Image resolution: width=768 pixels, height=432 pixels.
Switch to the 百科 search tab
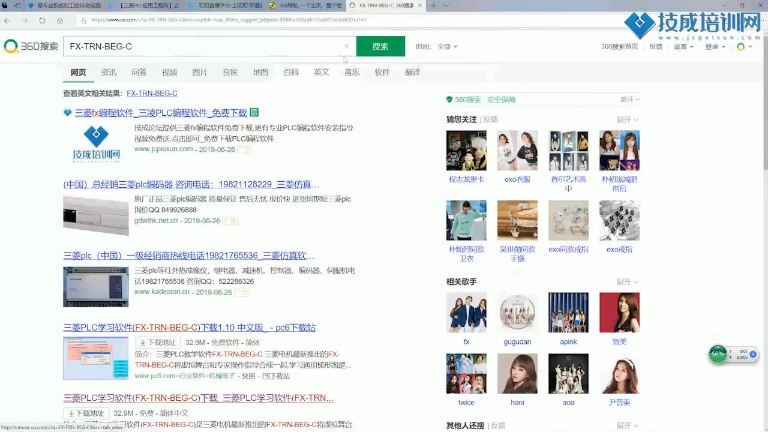pyautogui.click(x=291, y=72)
